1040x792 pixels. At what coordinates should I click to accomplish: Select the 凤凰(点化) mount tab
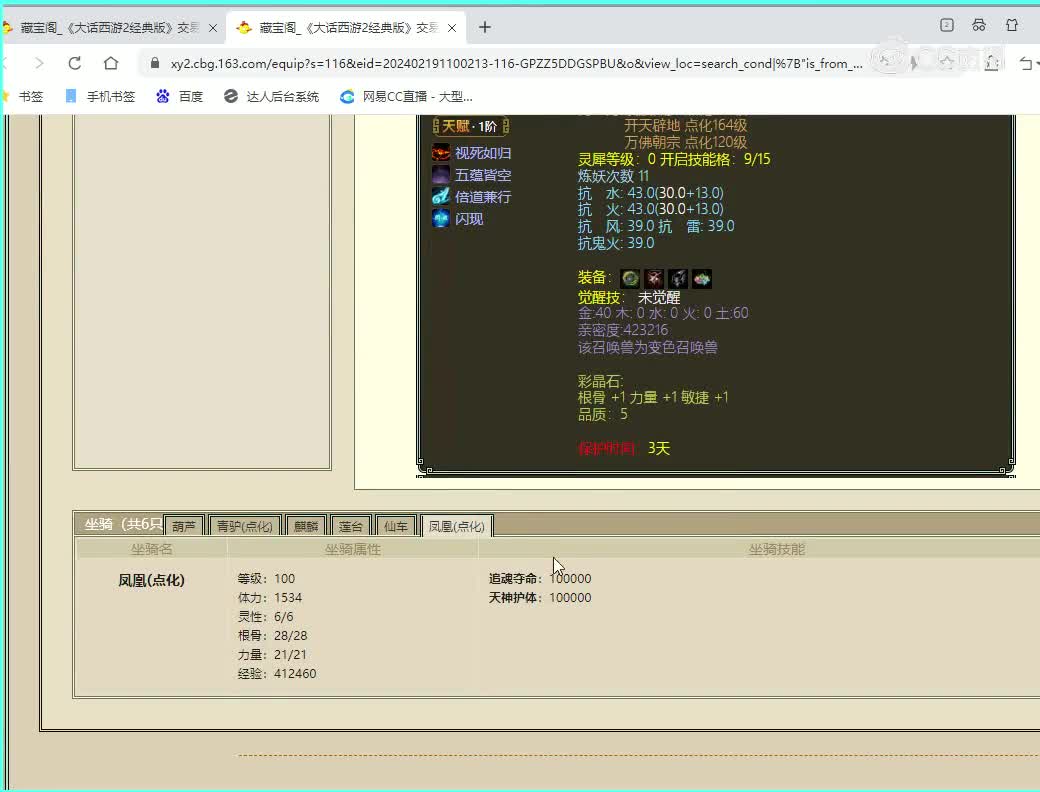pos(456,526)
